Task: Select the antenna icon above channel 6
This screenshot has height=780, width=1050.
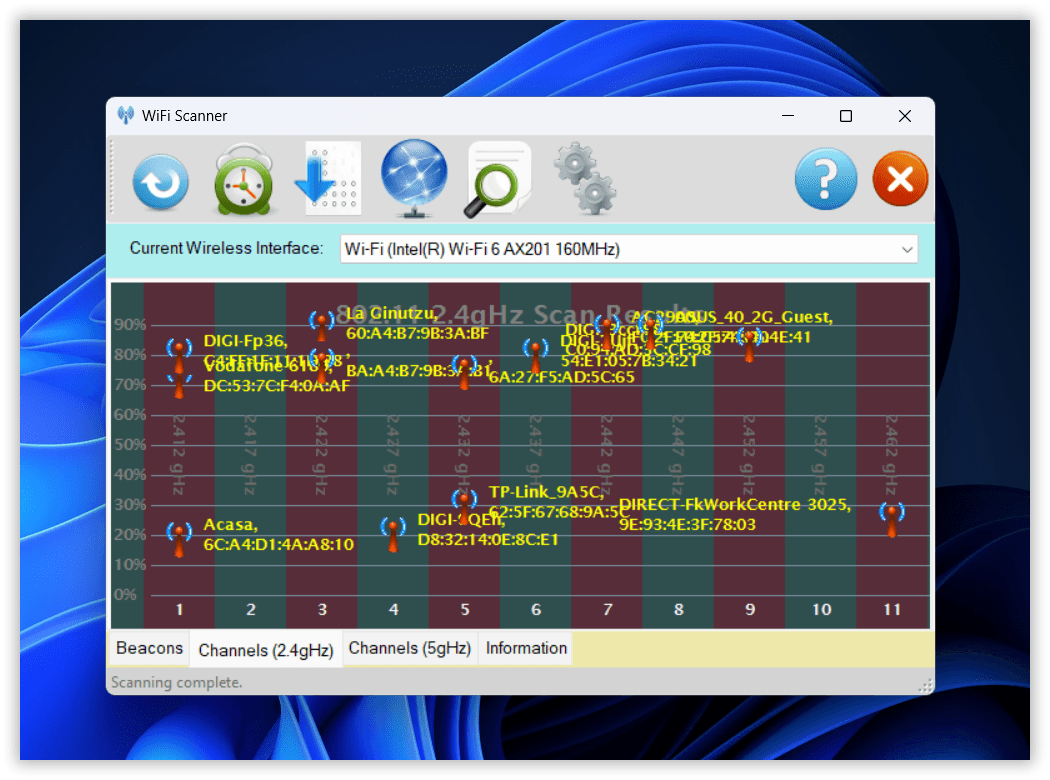Action: [x=535, y=356]
